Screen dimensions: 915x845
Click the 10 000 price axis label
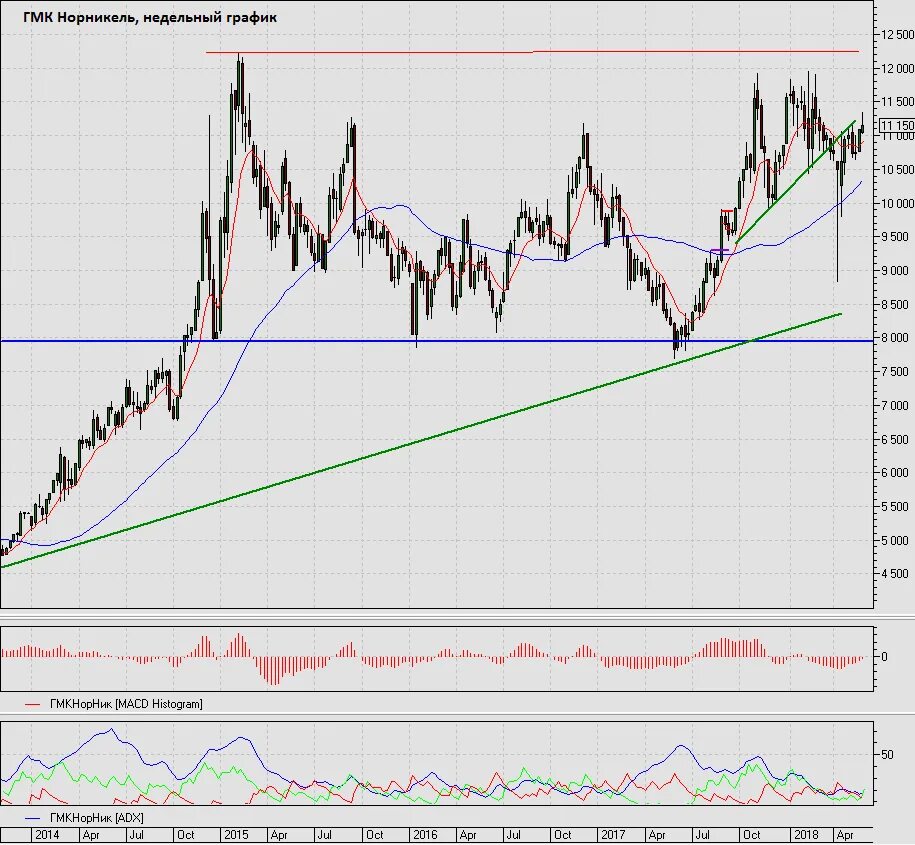pos(897,203)
